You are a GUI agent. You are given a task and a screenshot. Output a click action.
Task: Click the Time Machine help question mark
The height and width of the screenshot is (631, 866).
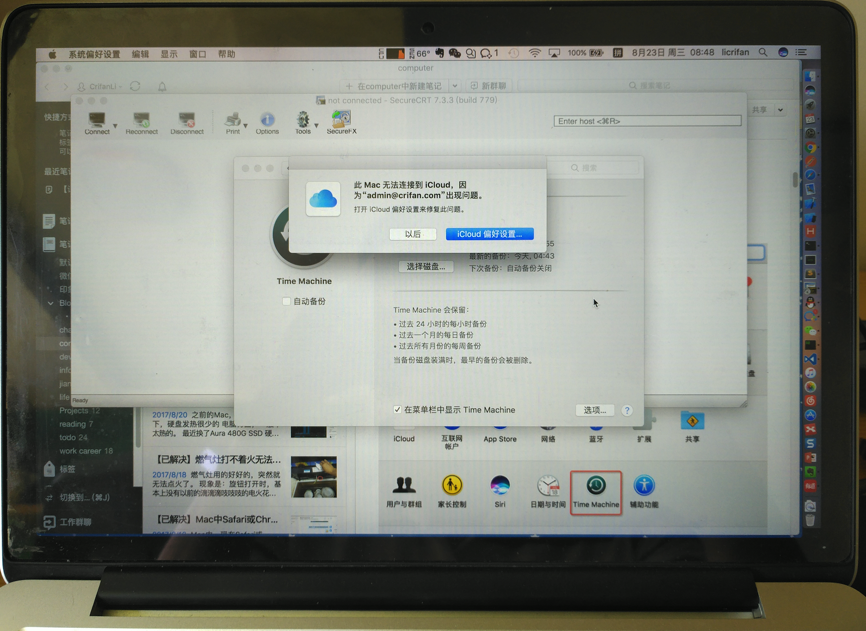627,410
